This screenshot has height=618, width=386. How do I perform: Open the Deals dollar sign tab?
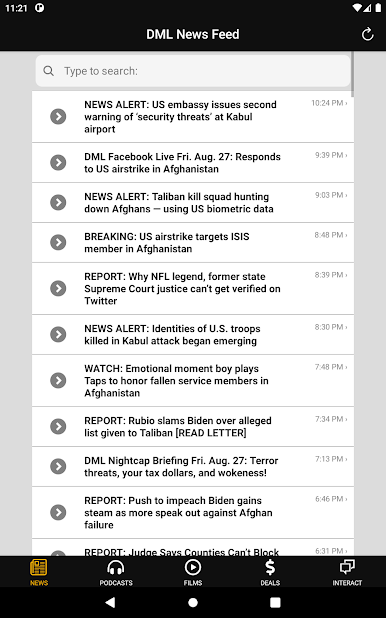click(x=270, y=573)
